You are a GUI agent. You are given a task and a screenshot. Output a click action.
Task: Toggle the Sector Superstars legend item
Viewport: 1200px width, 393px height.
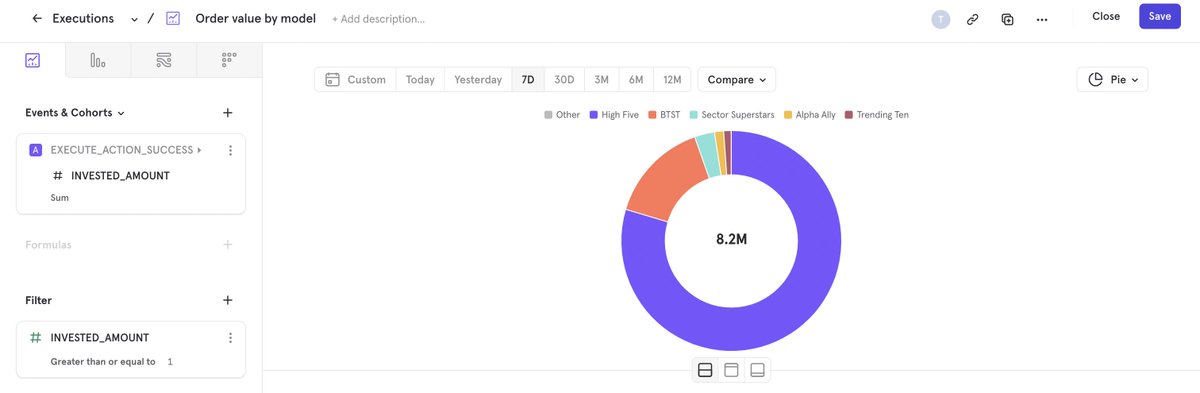point(731,115)
